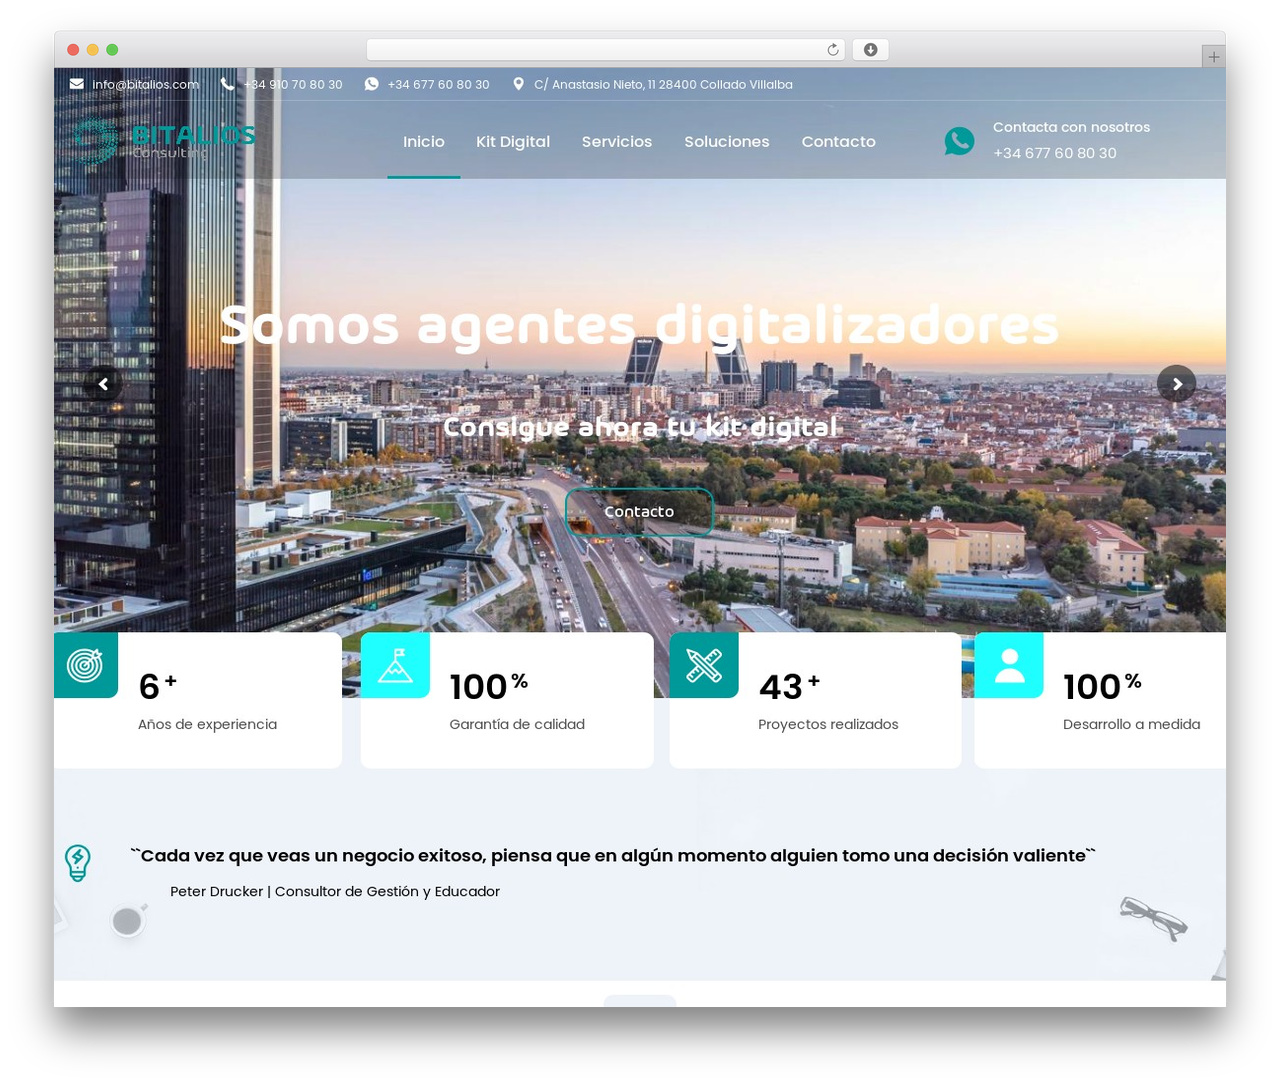
Task: Click the quote beginning Cada vez que veas
Action: point(613,856)
